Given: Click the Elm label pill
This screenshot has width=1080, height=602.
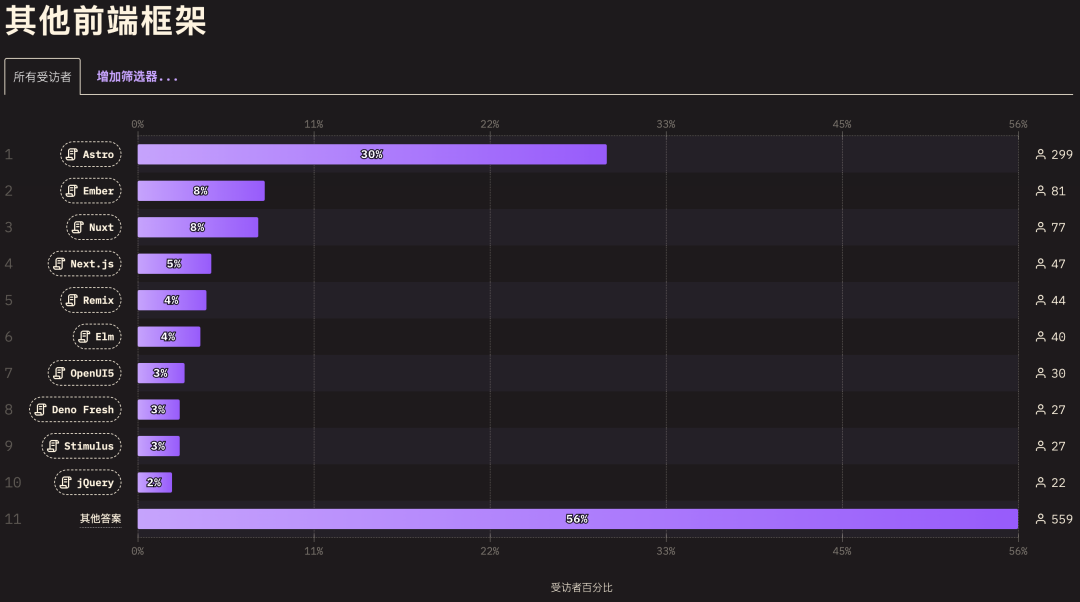Looking at the screenshot, I should pyautogui.click(x=97, y=337).
